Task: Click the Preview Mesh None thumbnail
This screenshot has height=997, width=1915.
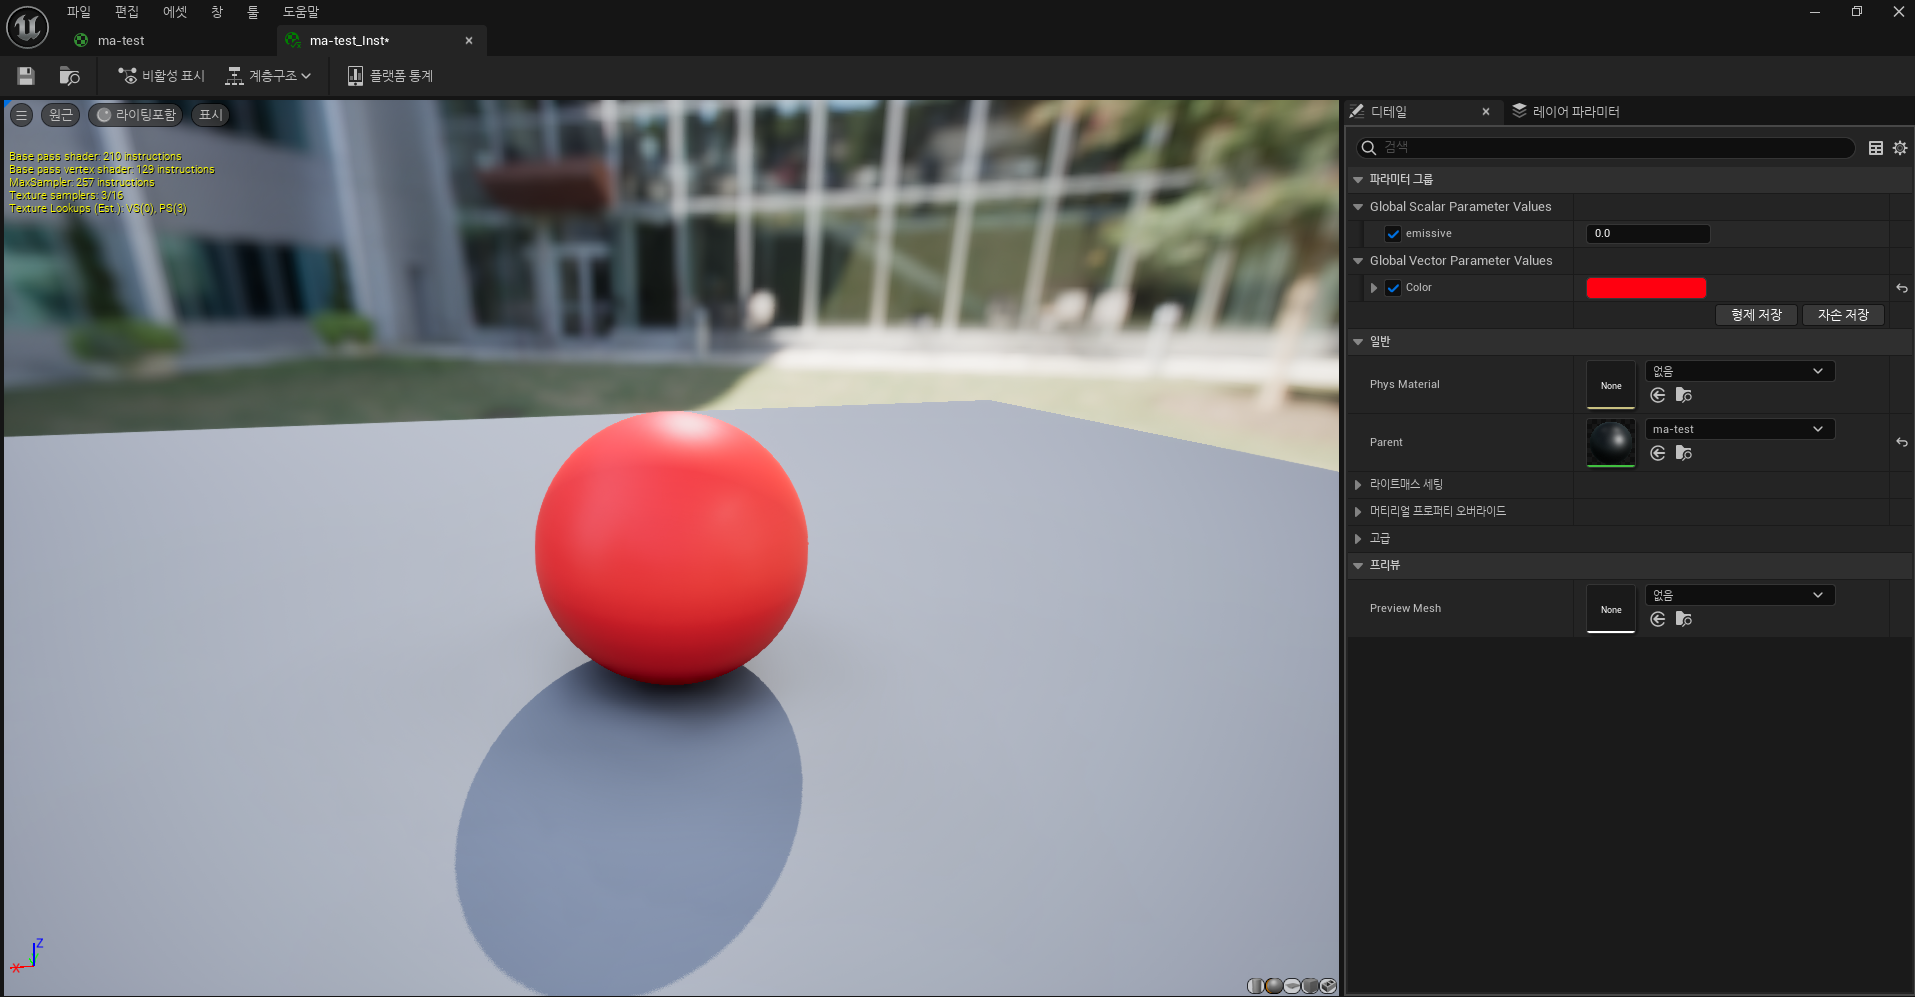Action: click(x=1611, y=609)
